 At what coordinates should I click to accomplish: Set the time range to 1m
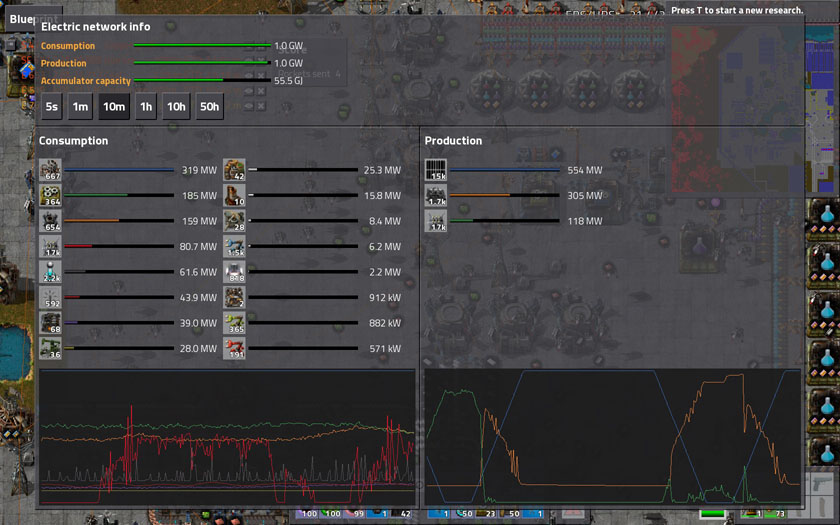(x=81, y=107)
